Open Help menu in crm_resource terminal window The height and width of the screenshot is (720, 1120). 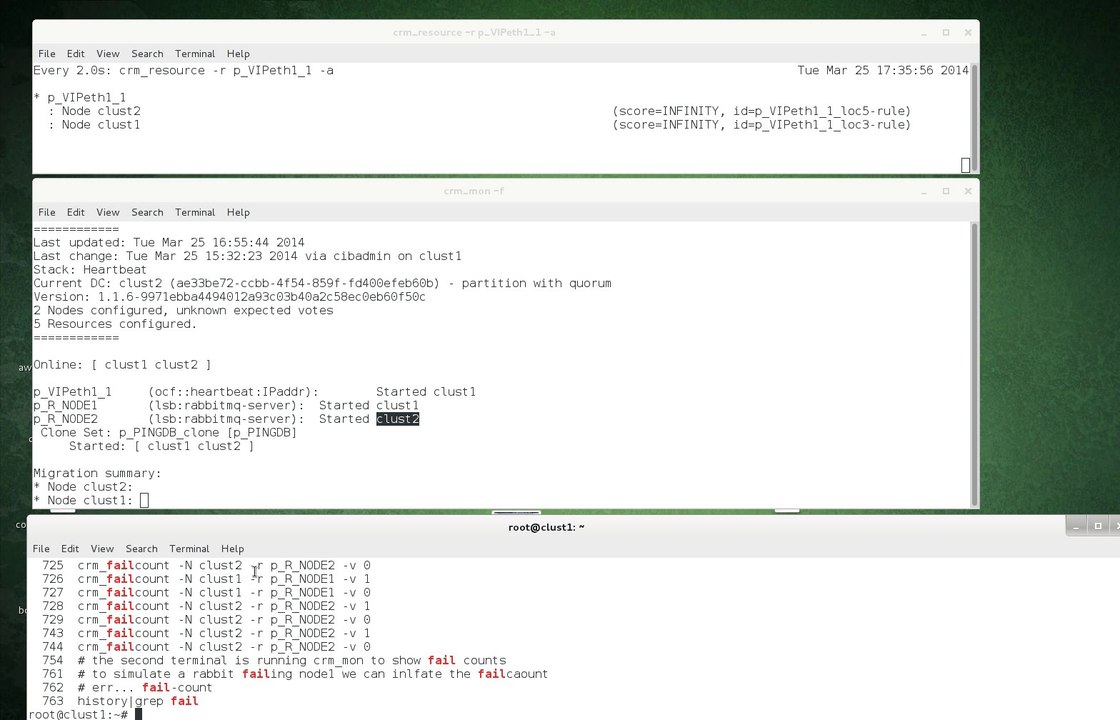tap(238, 54)
